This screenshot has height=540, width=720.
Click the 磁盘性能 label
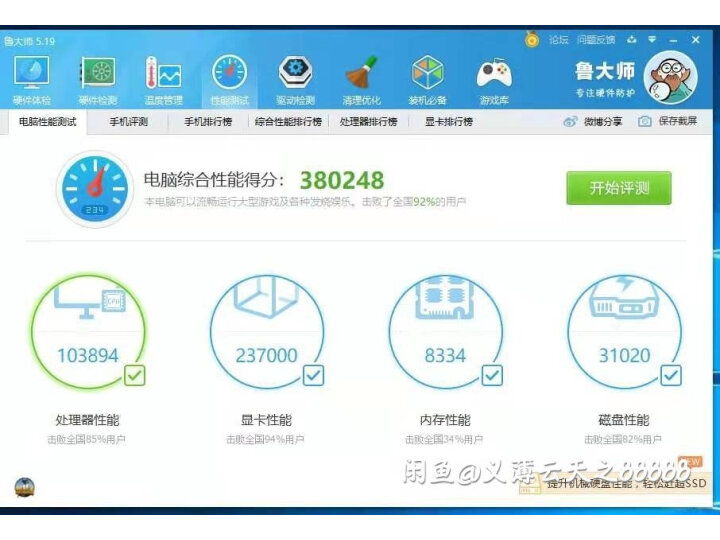[x=624, y=420]
